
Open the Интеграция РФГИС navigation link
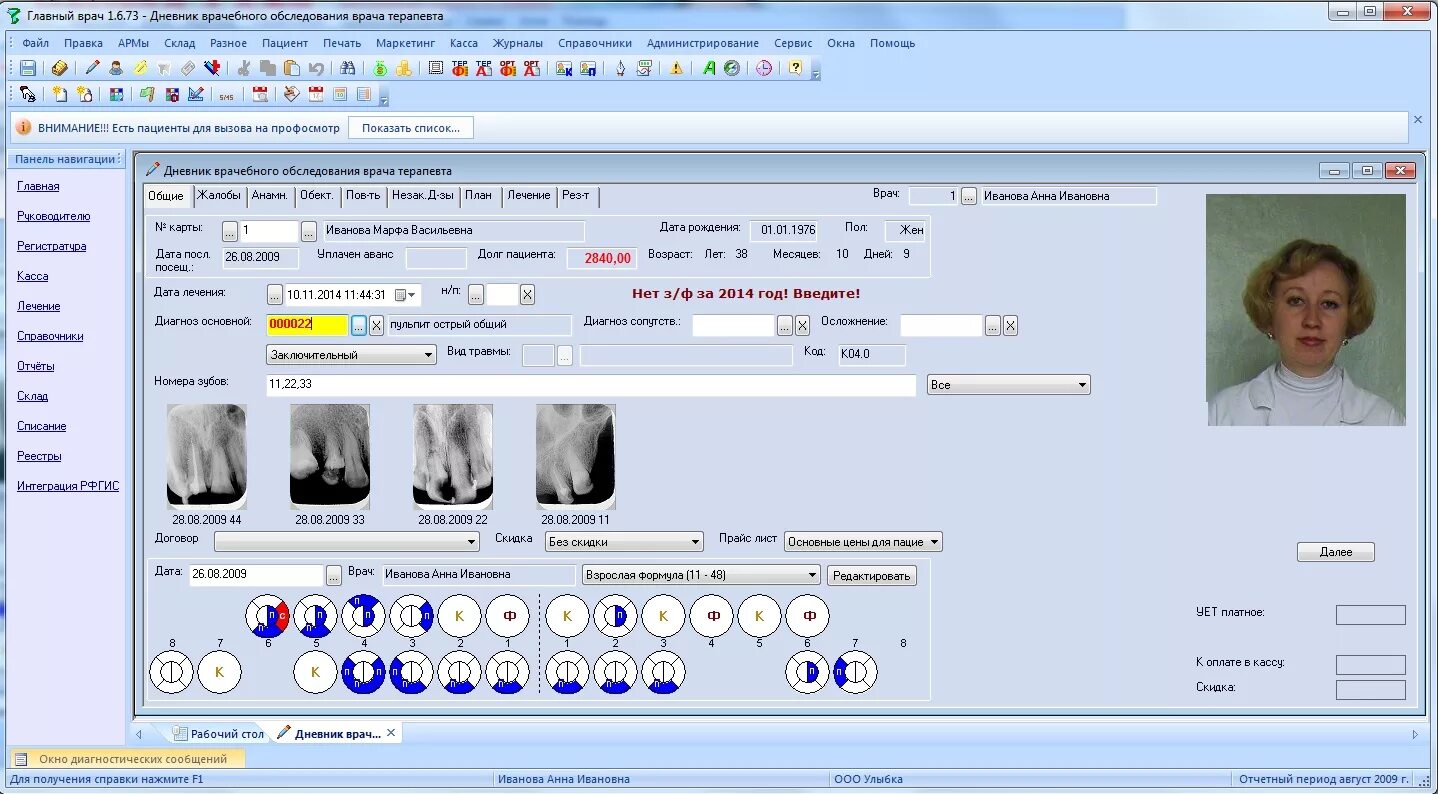[68, 486]
